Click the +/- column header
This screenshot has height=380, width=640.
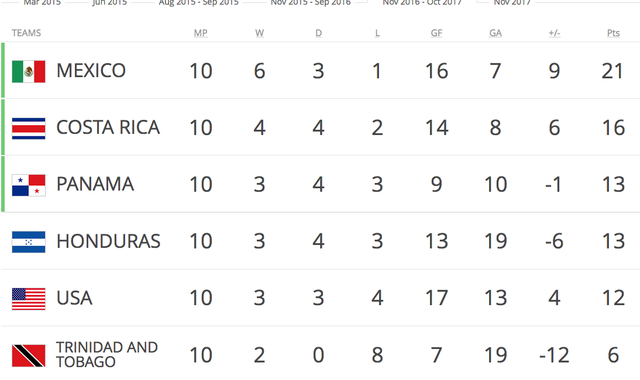(554, 33)
